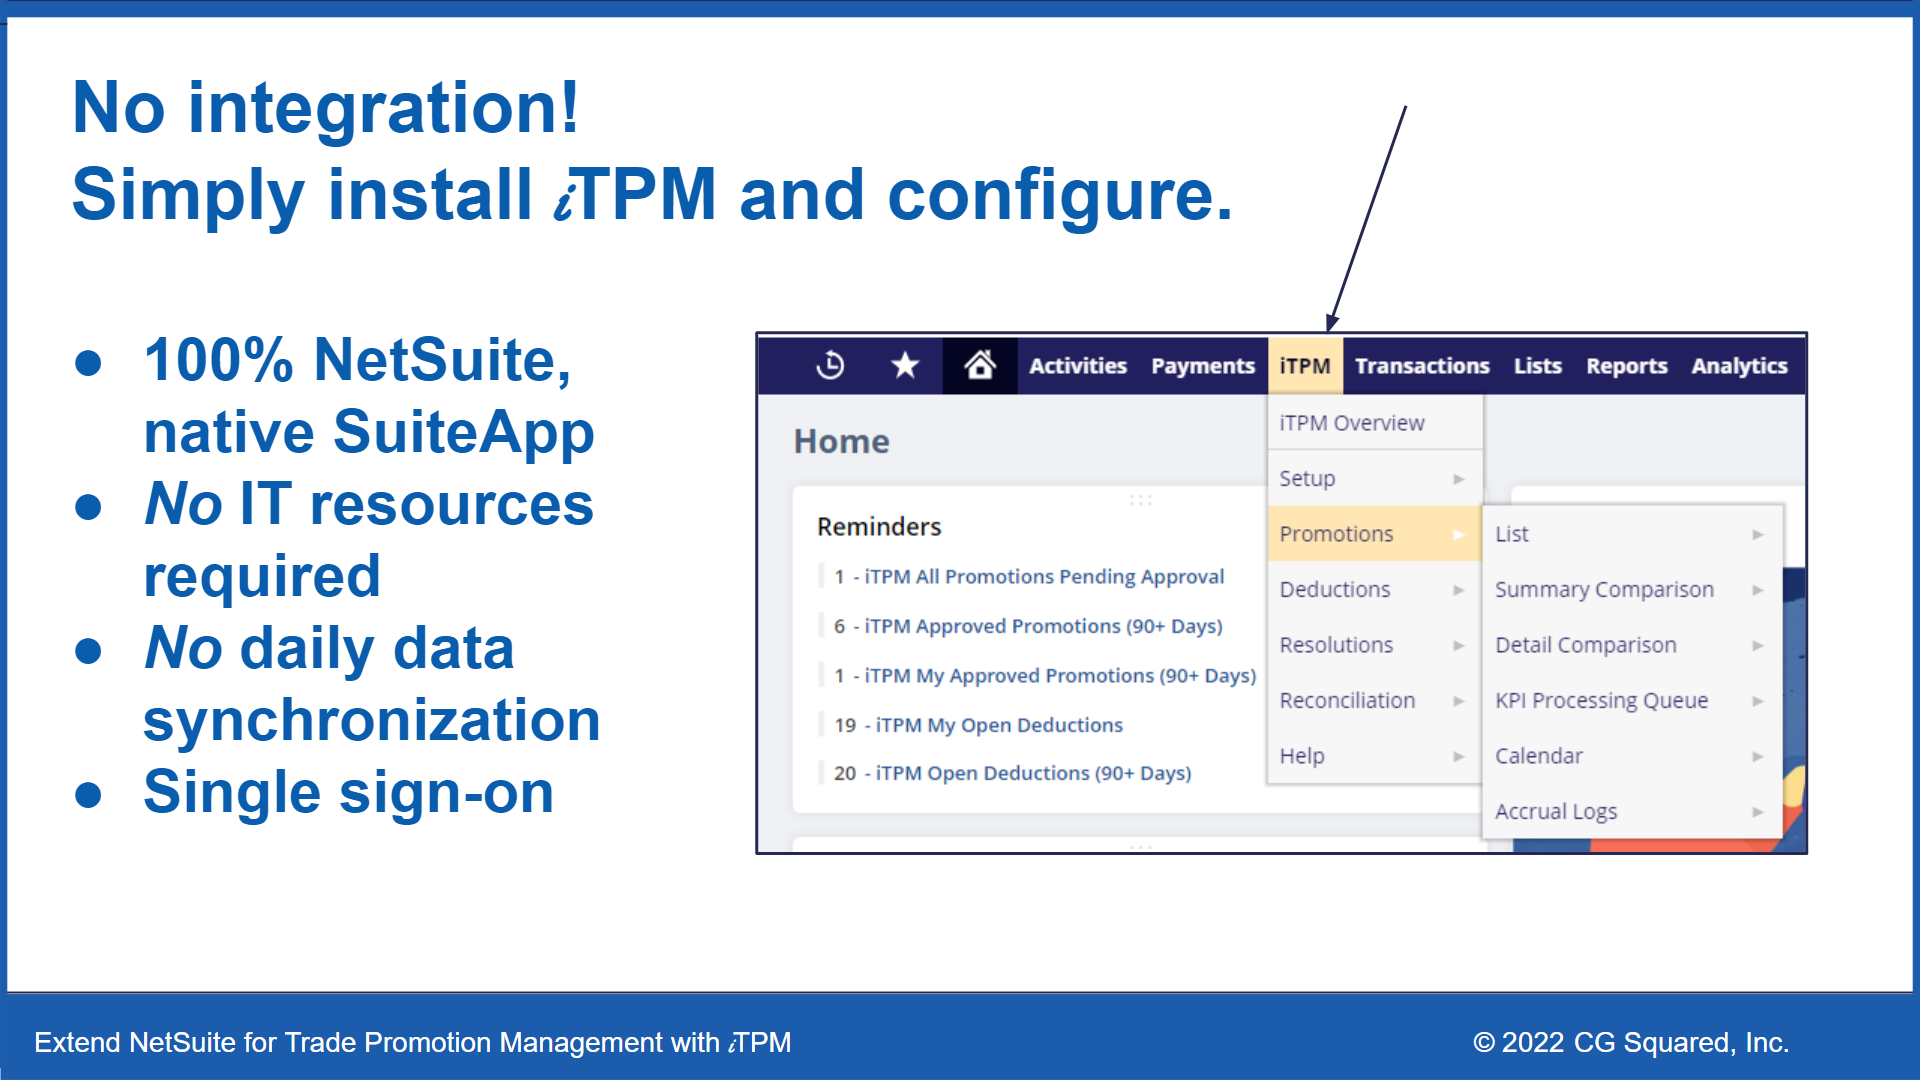
Task: Go to the Home house icon
Action: point(979,366)
